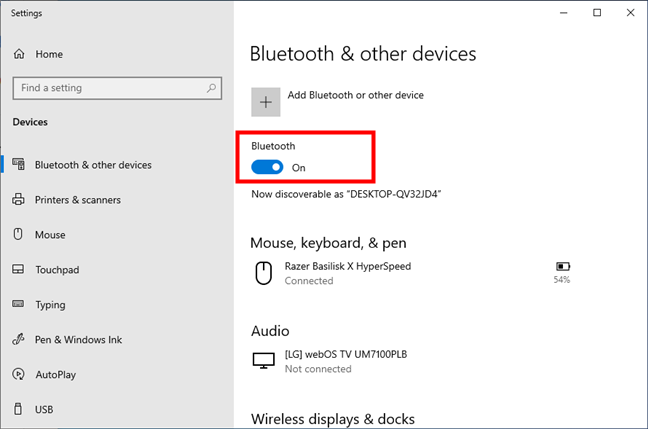648x429 pixels.
Task: Open the Mouse settings icon
Action: click(x=18, y=234)
